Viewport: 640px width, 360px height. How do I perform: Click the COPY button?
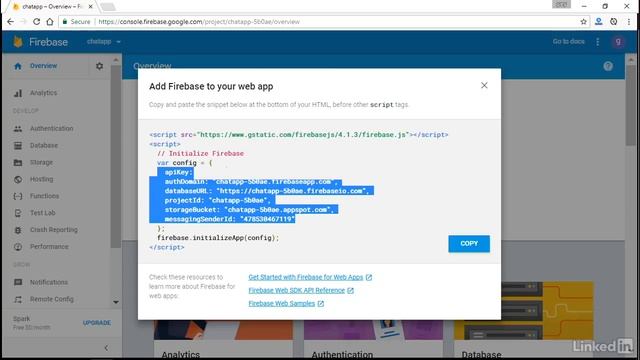tap(469, 244)
